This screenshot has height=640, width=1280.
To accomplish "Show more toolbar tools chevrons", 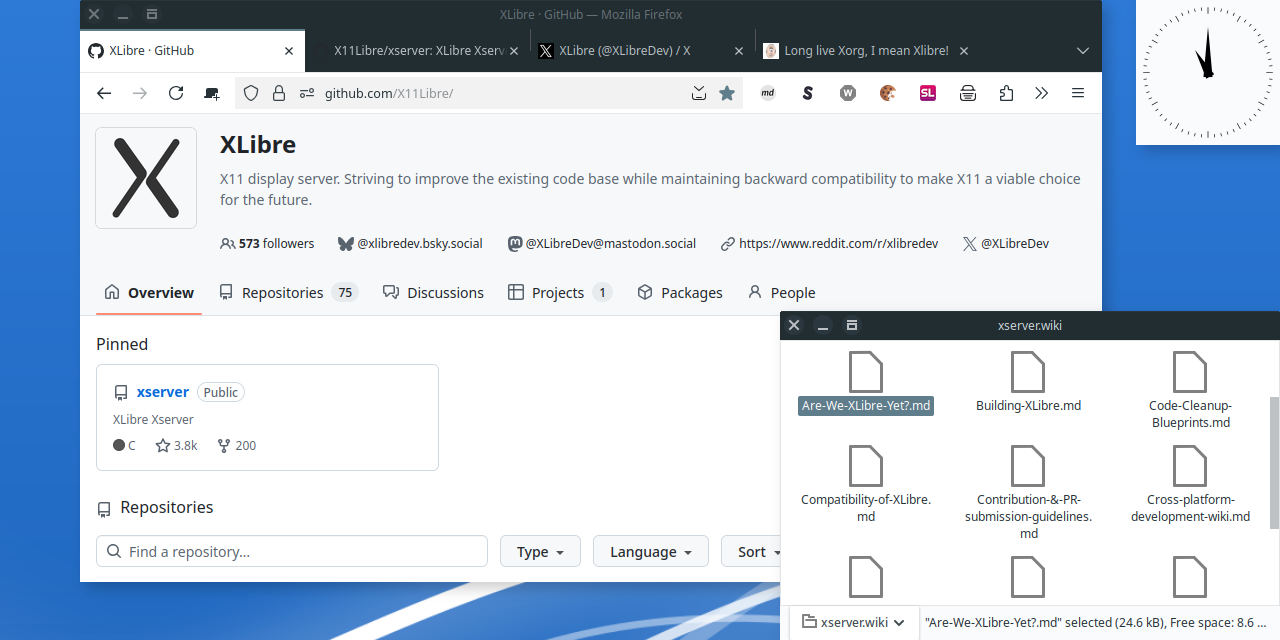I will (x=1041, y=93).
